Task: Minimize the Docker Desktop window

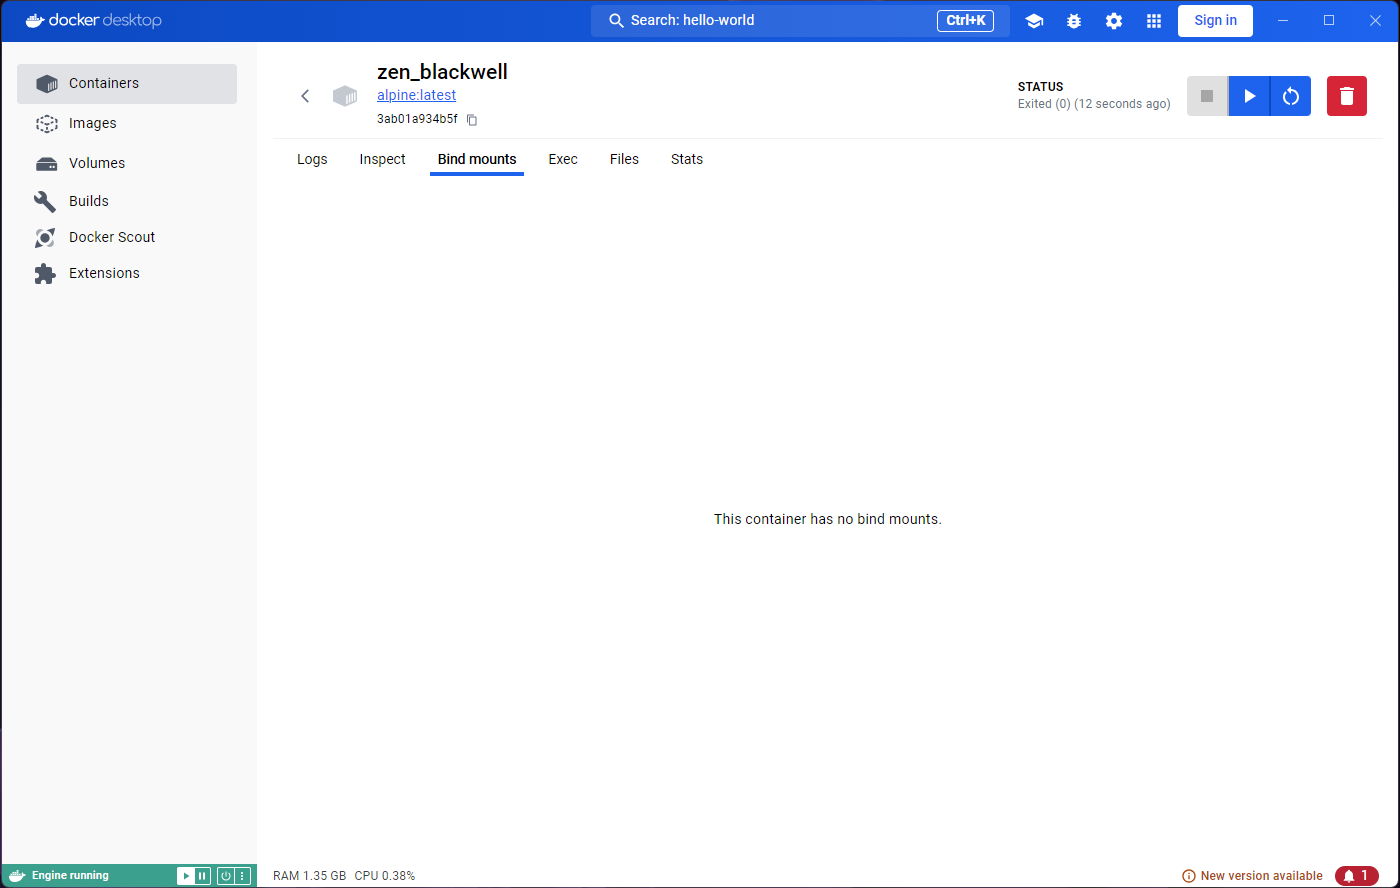Action: 1283,21
